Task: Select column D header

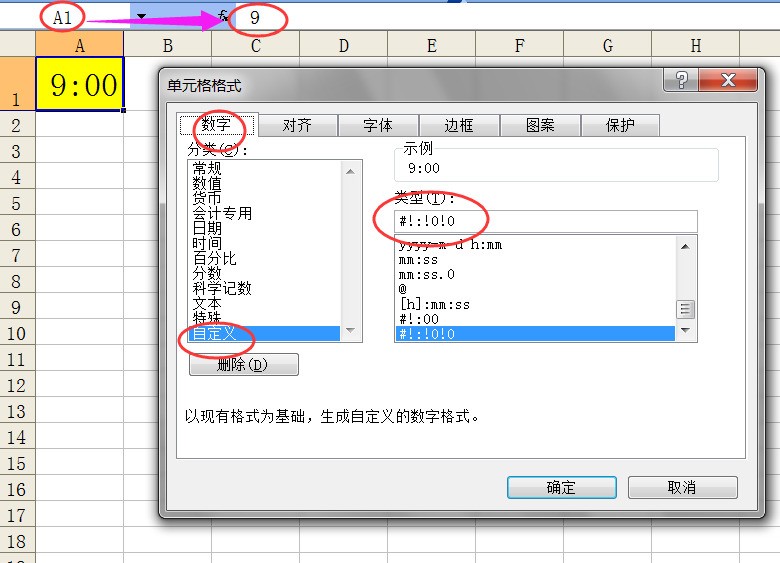Action: (344, 46)
